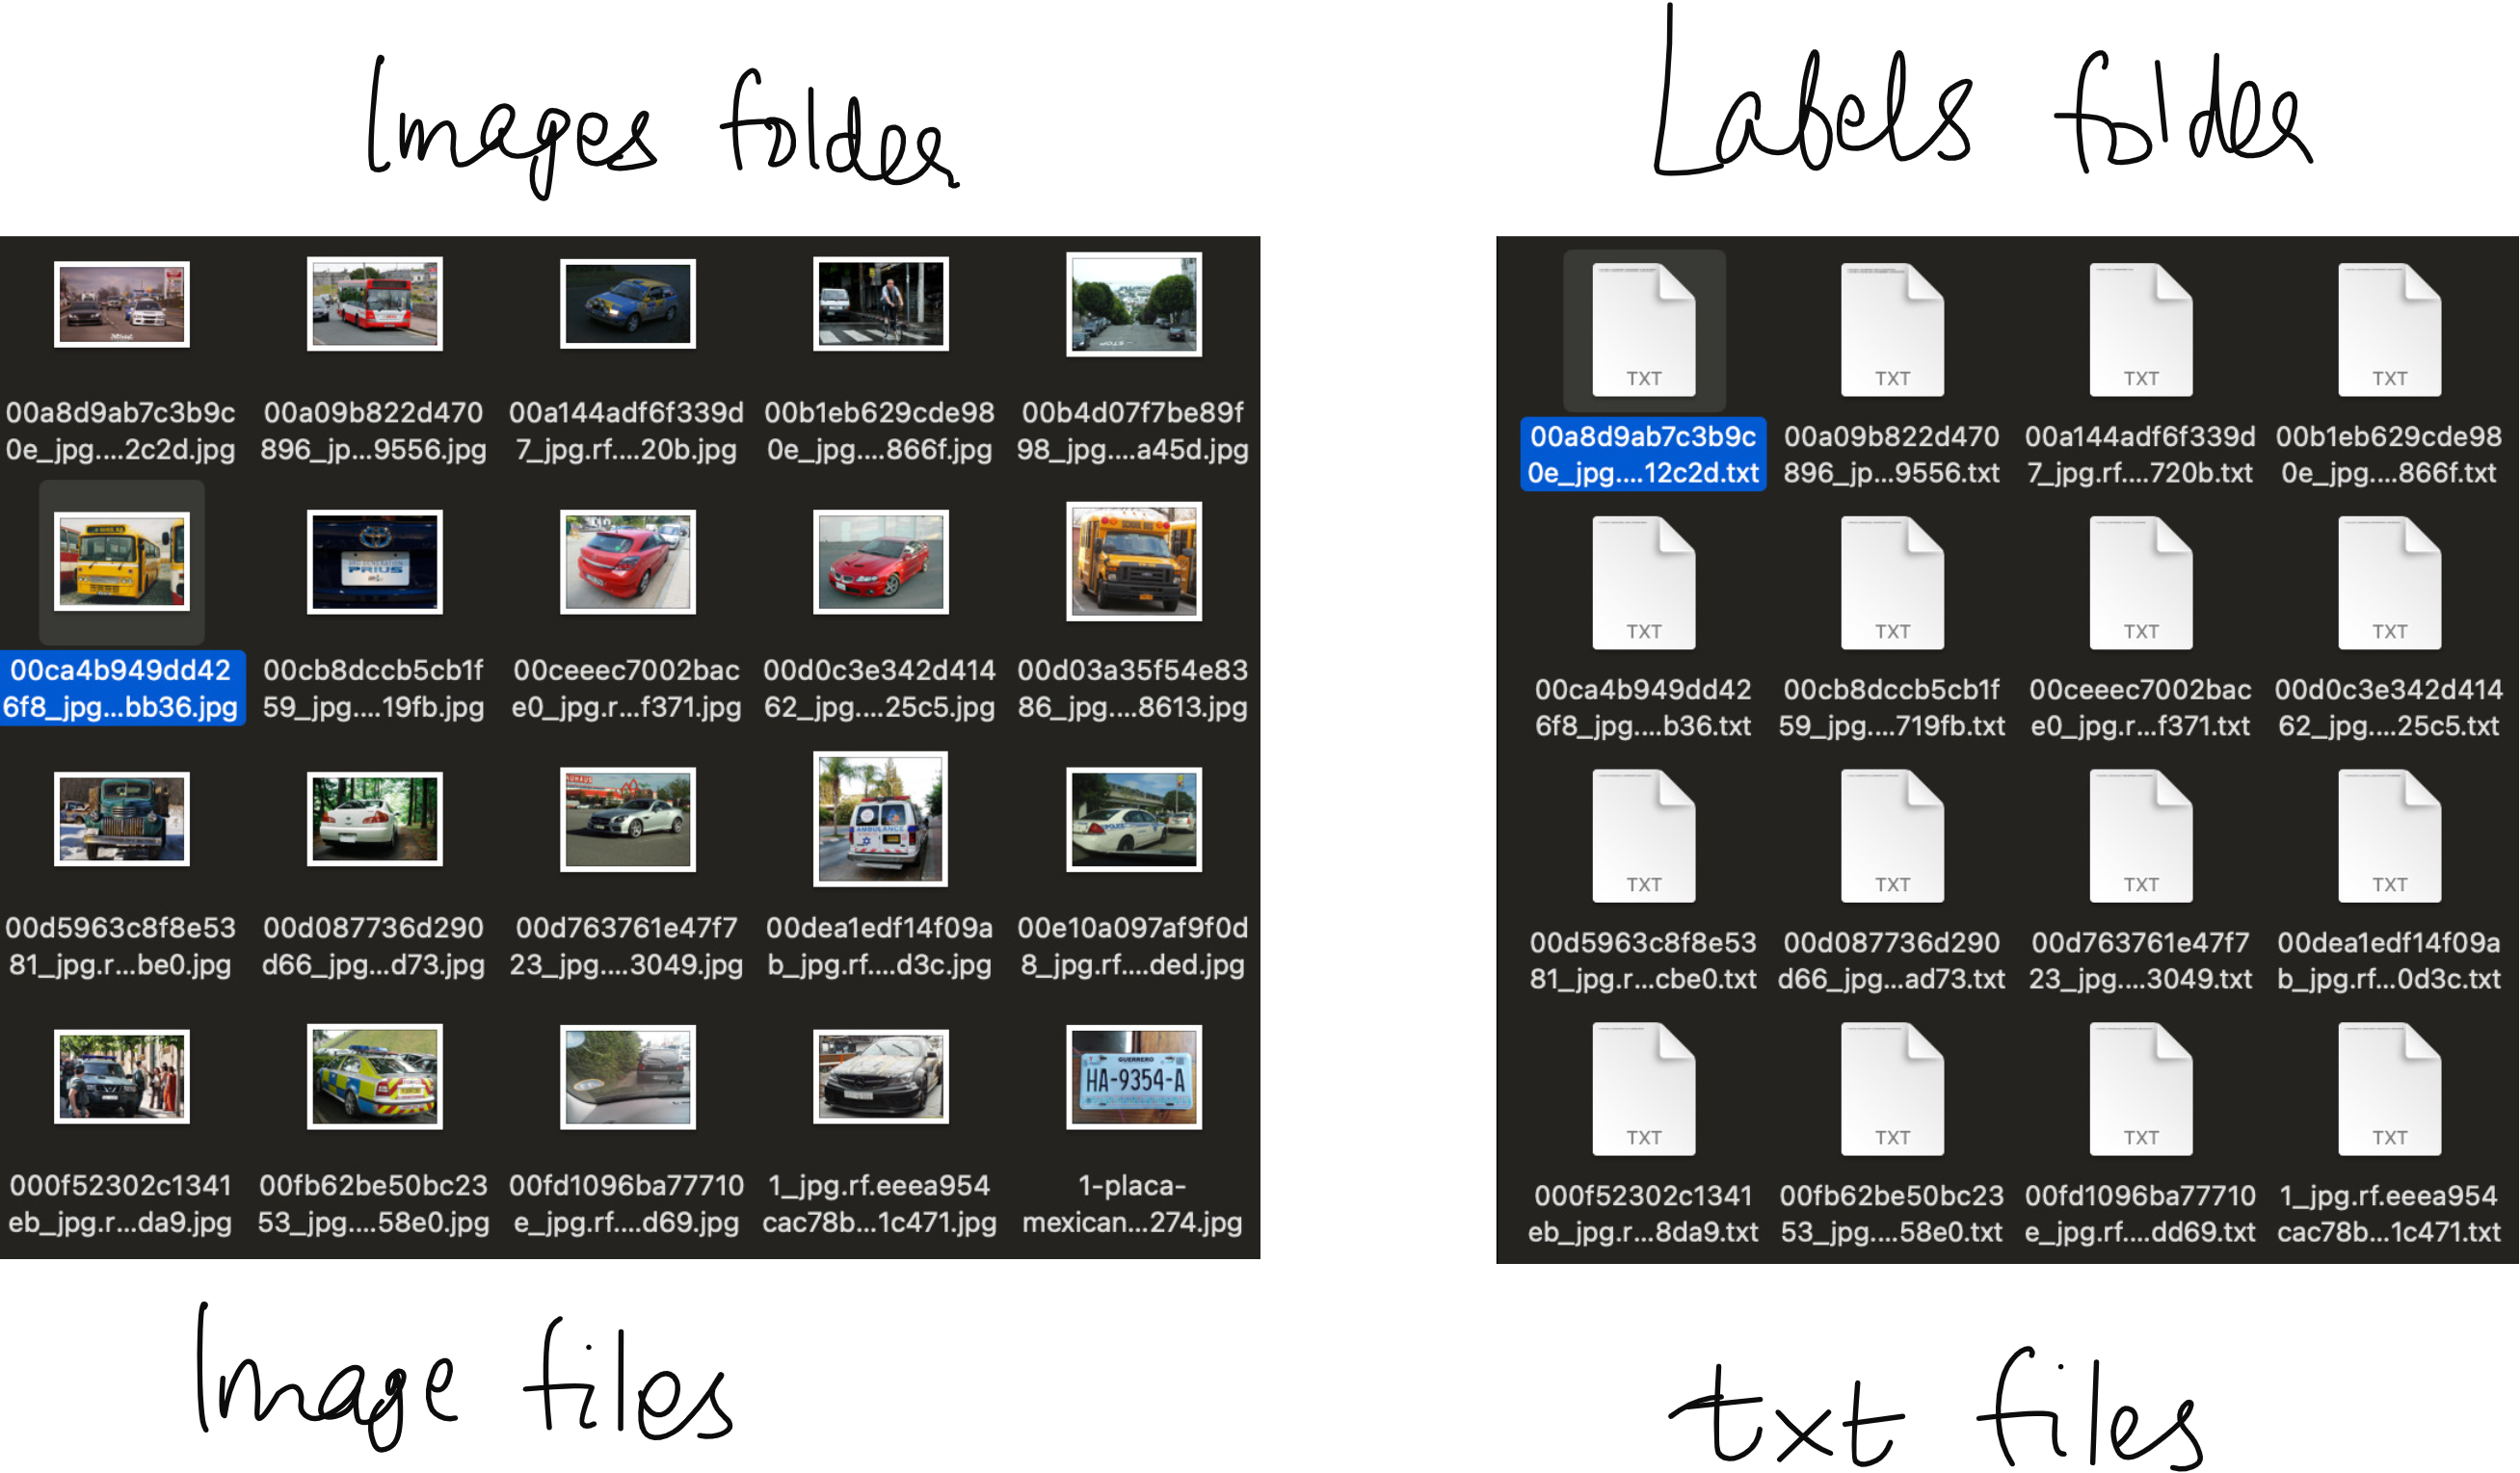Click the 00a8d9ab7c3b9c txt file icon
This screenshot has width=2520, height=1473.
1643,330
